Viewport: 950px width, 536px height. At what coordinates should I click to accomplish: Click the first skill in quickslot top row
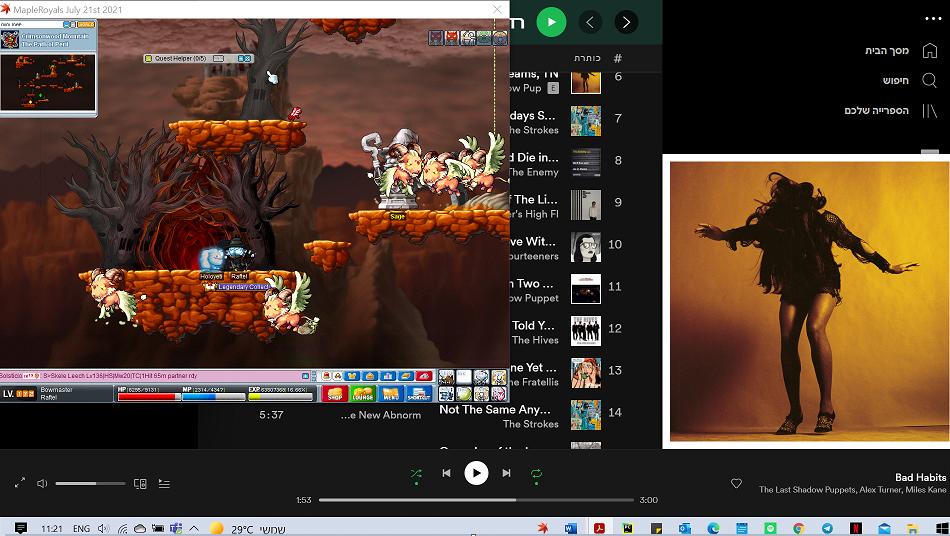[x=446, y=377]
